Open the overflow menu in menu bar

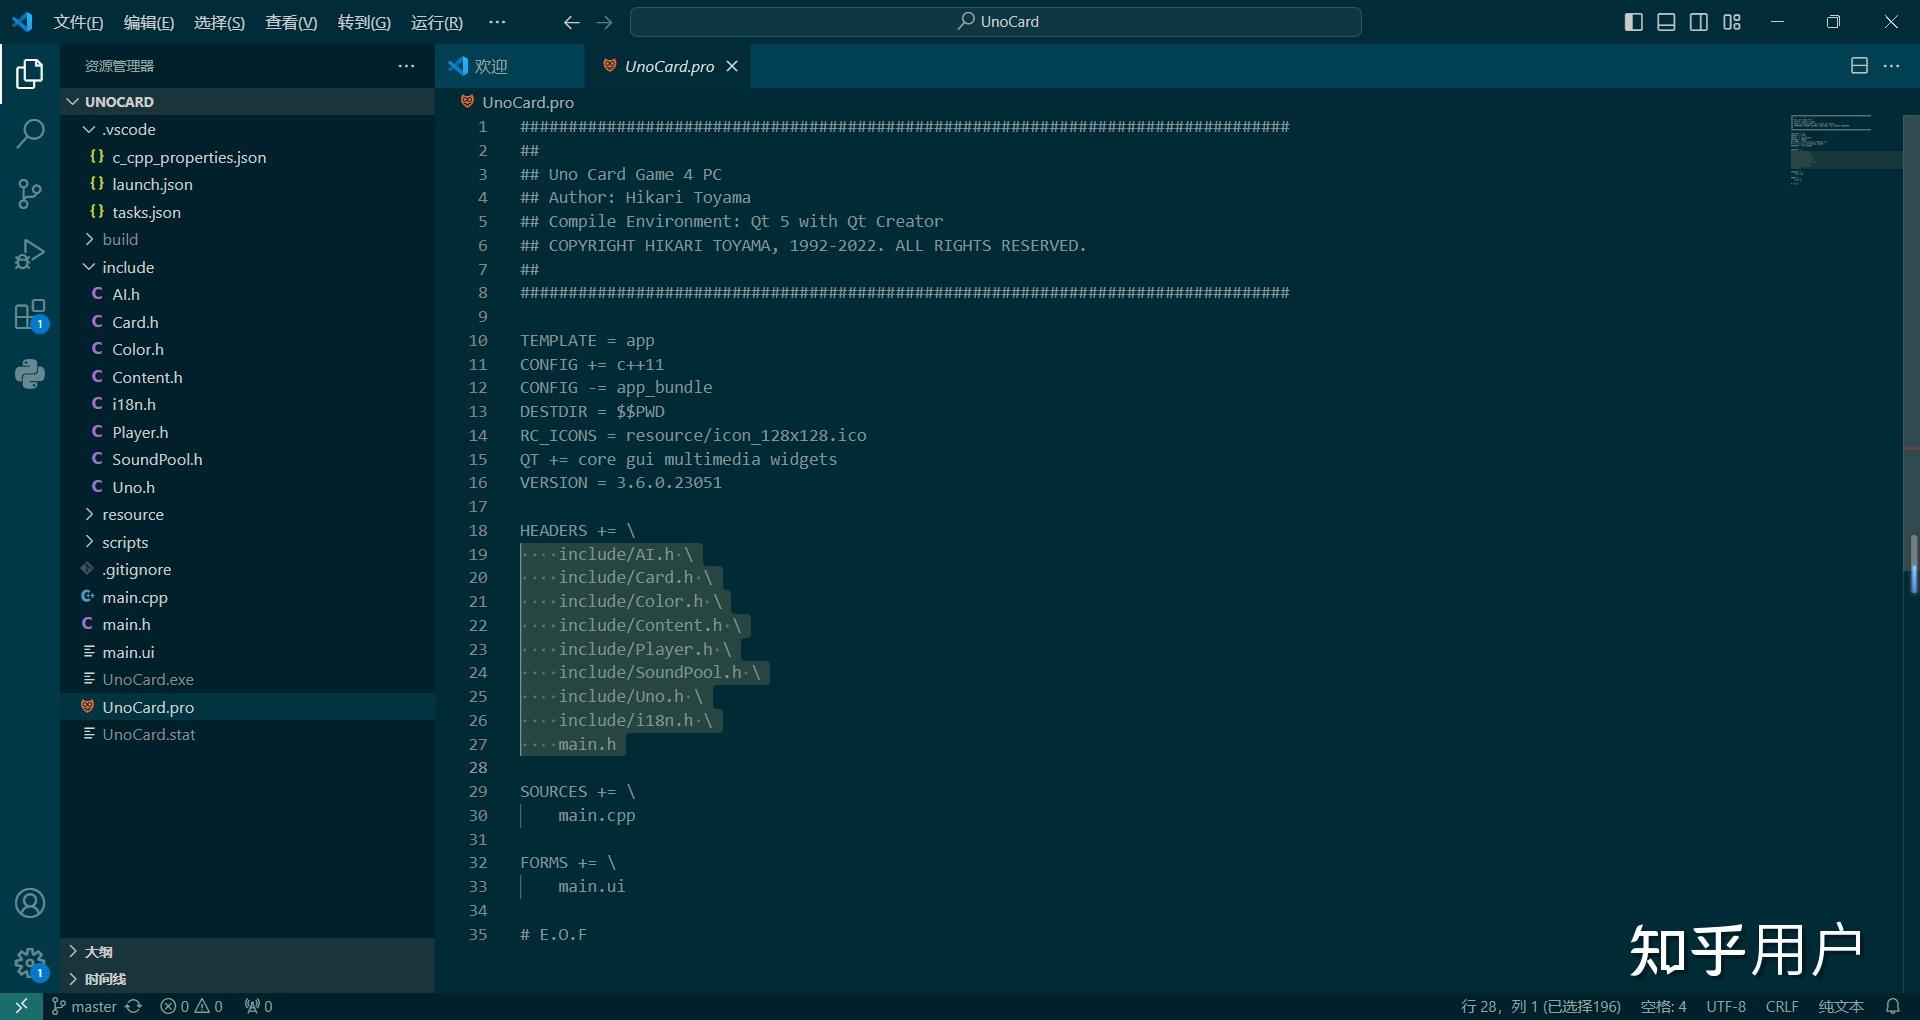[x=497, y=22]
